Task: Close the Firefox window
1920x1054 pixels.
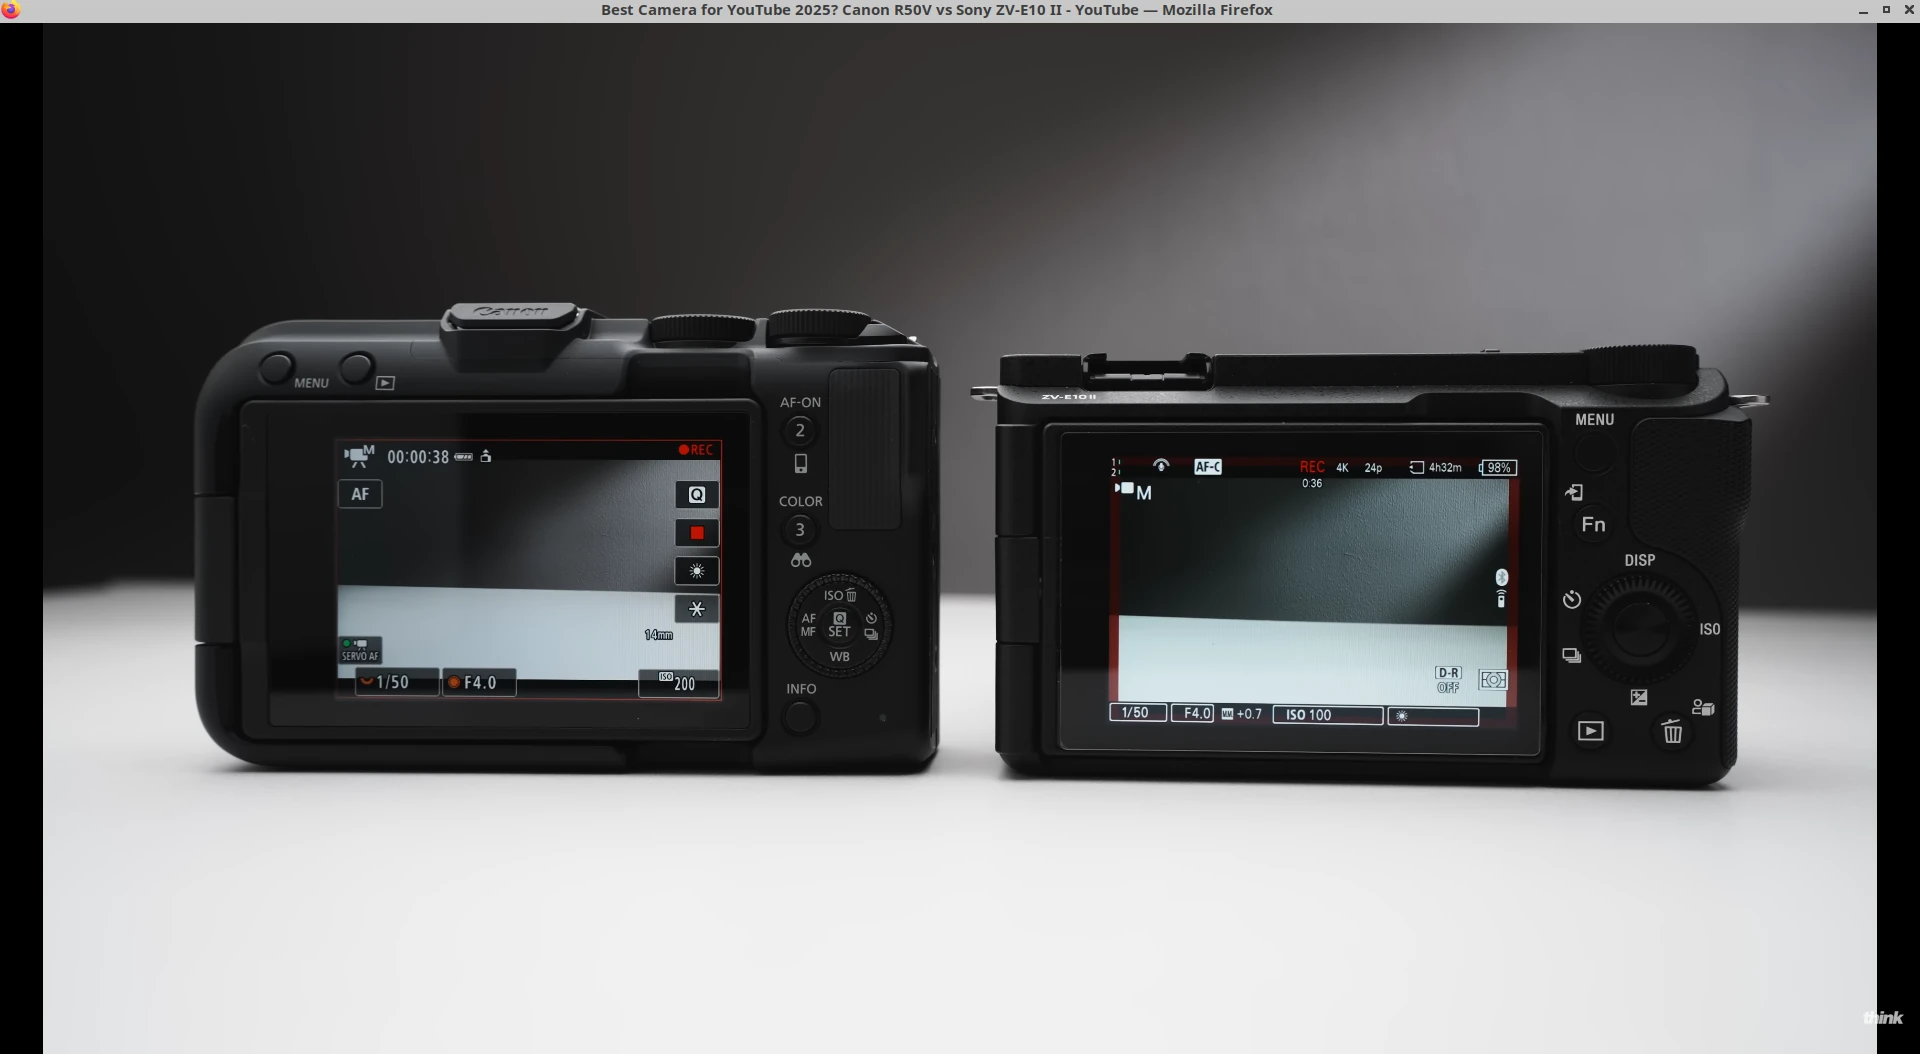Action: click(x=1909, y=10)
